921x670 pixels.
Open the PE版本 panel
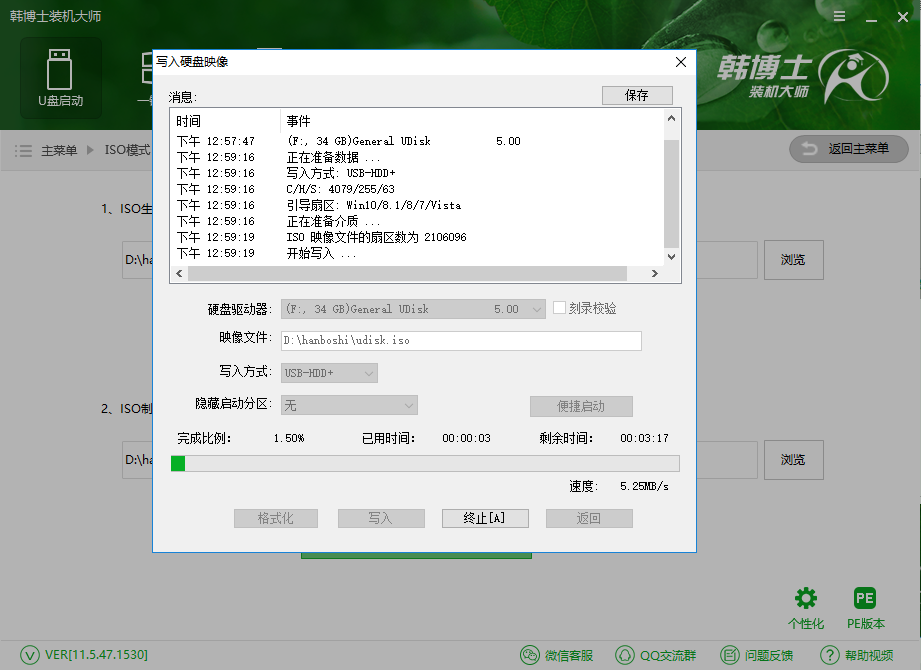tap(864, 605)
